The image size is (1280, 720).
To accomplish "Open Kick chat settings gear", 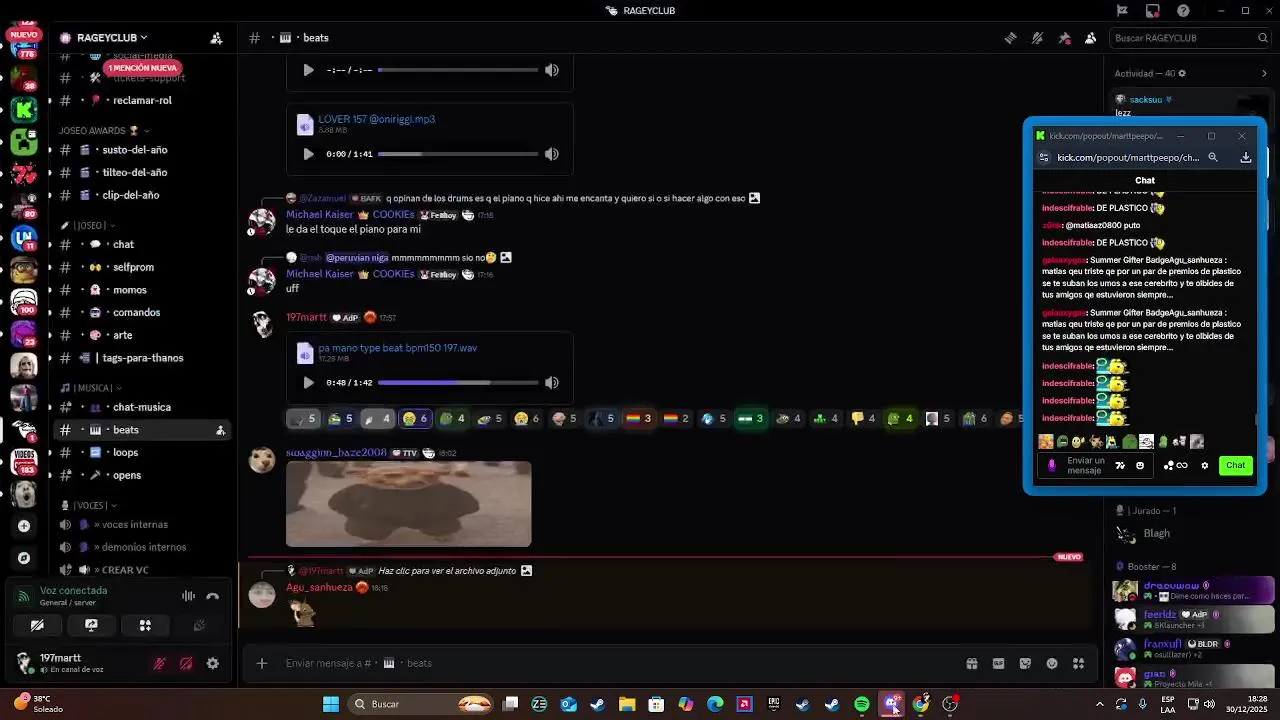I will tap(1204, 465).
